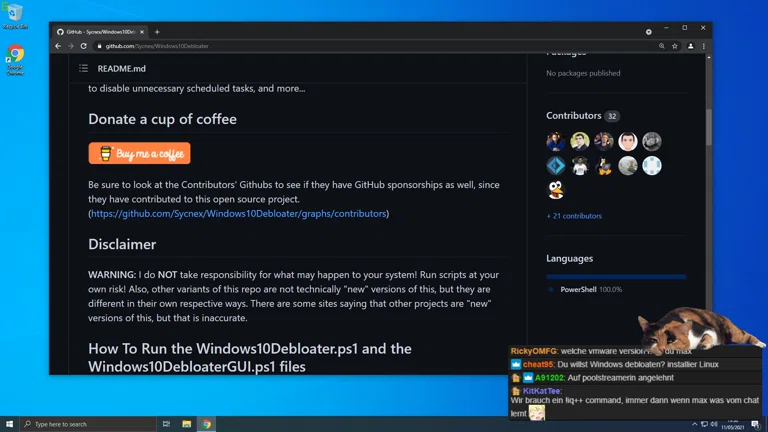Open the cartoon penguin avatar, last row
This screenshot has height=432, width=768.
(x=555, y=190)
